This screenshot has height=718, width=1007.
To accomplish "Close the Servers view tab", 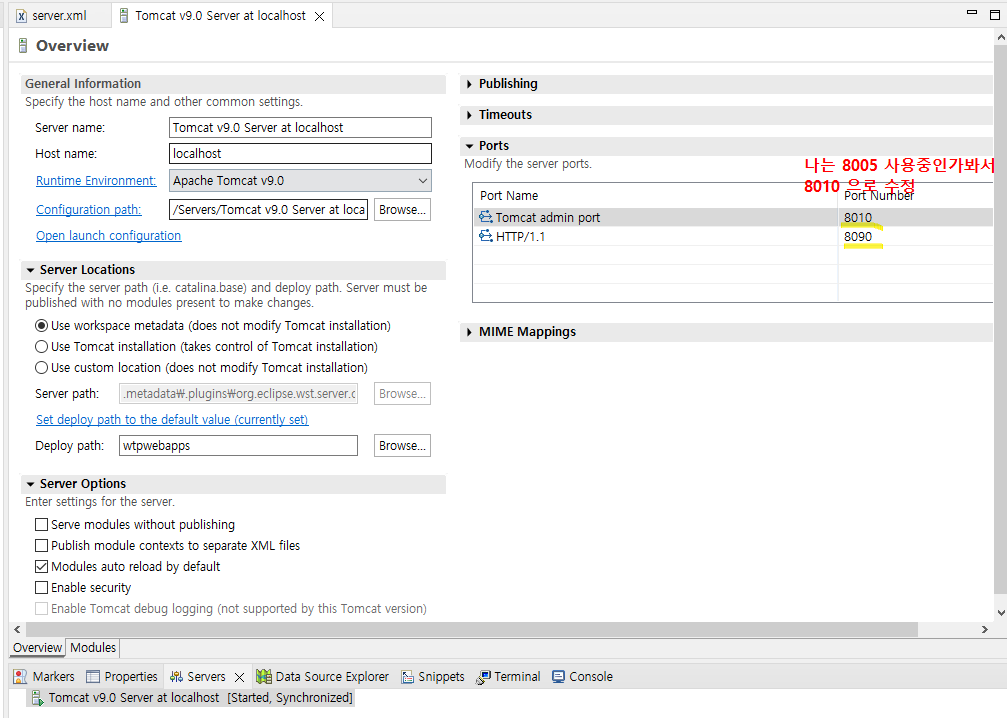I will [x=240, y=677].
